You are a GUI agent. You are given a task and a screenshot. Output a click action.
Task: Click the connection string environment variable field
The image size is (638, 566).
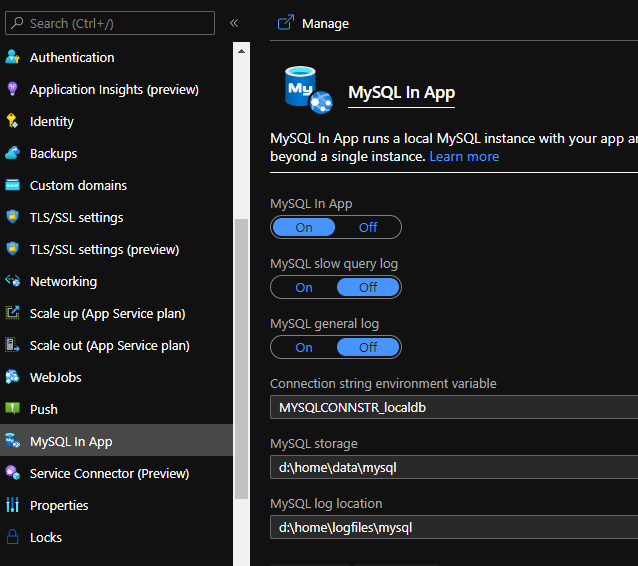click(454, 407)
